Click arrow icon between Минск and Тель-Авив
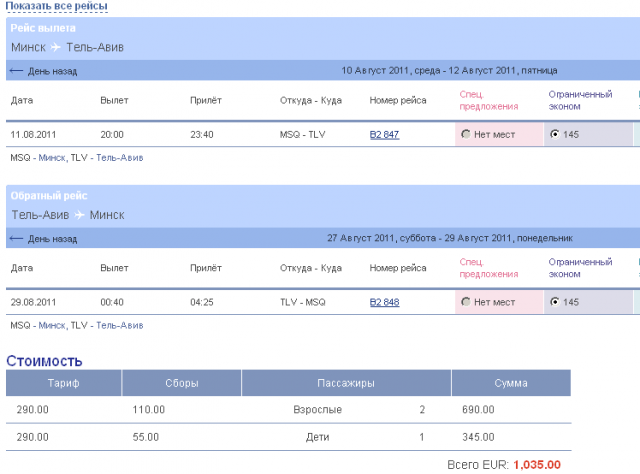Image resolution: width=640 pixels, height=474 pixels. point(56,47)
